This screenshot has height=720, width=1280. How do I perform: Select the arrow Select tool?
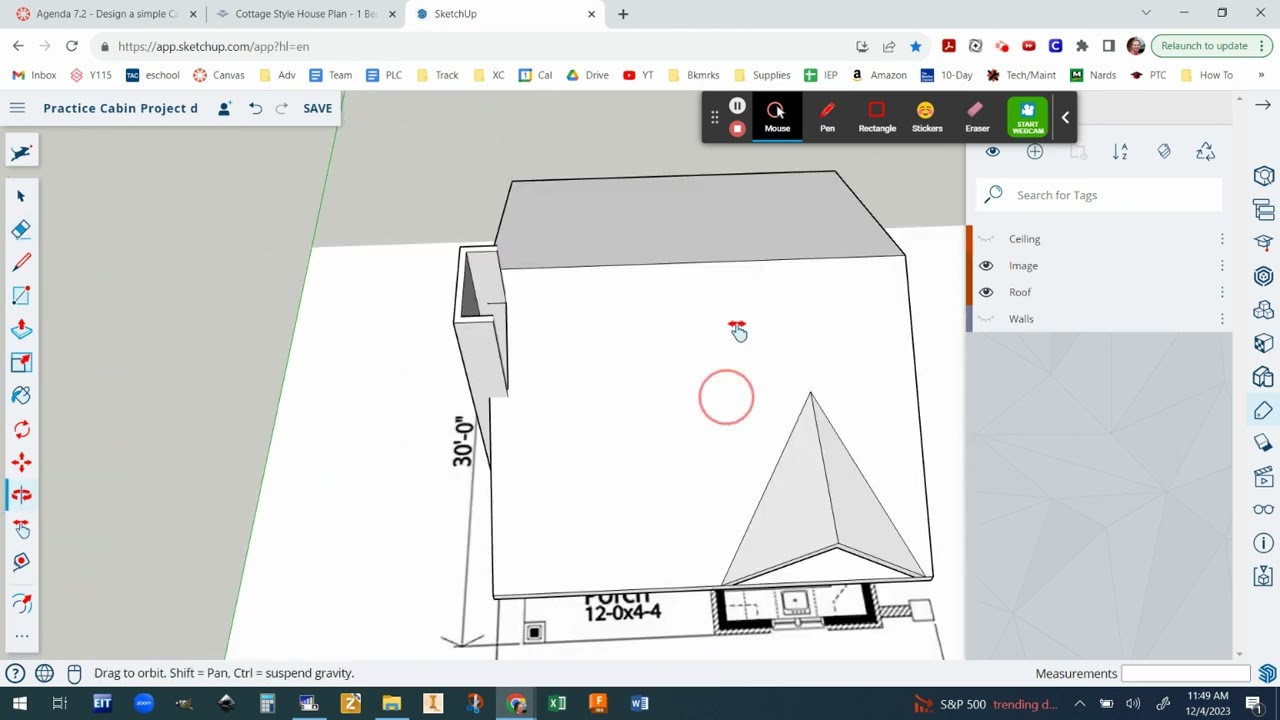[21, 196]
